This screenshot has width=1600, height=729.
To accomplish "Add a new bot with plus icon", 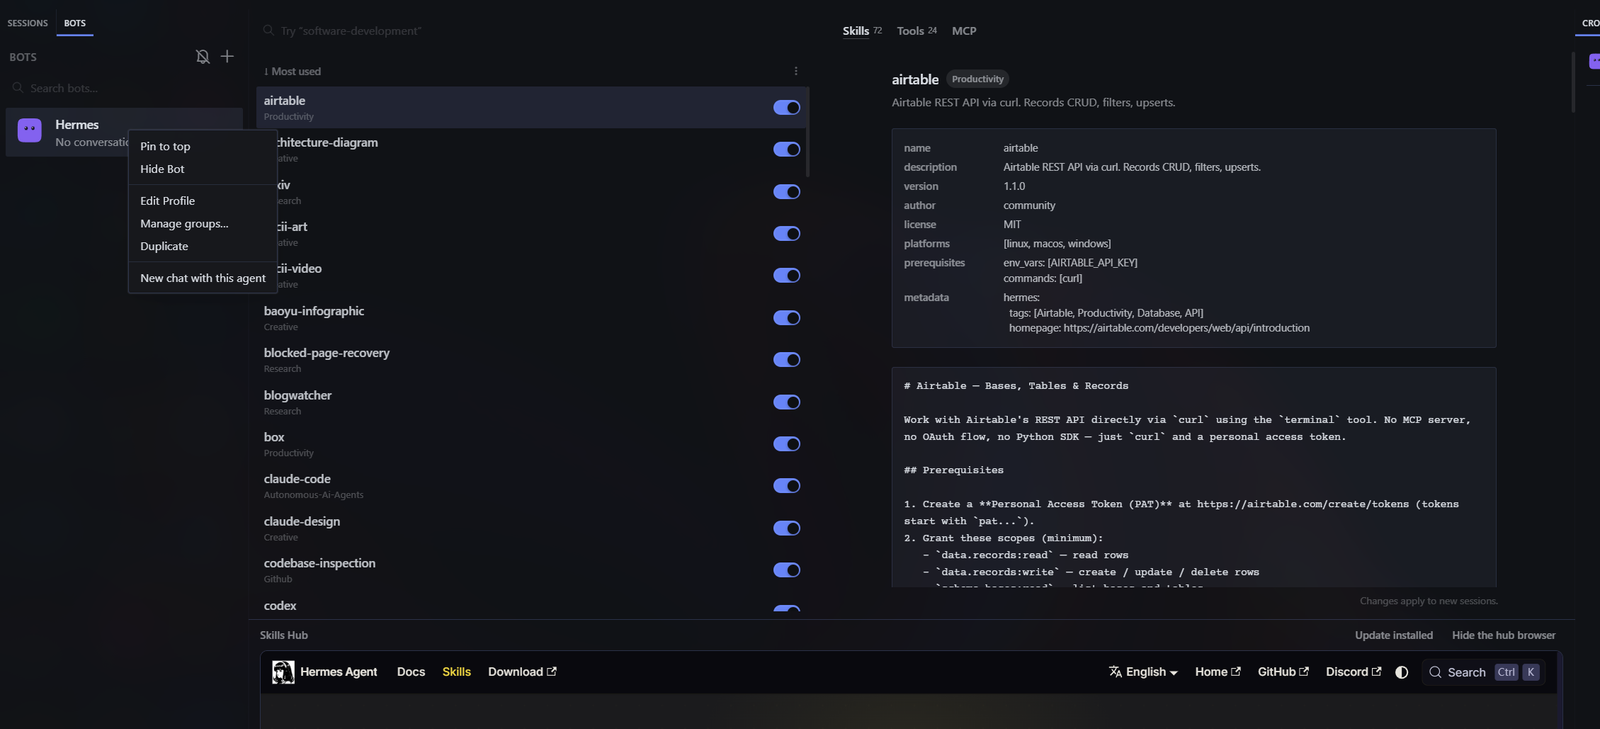I will click(x=227, y=56).
